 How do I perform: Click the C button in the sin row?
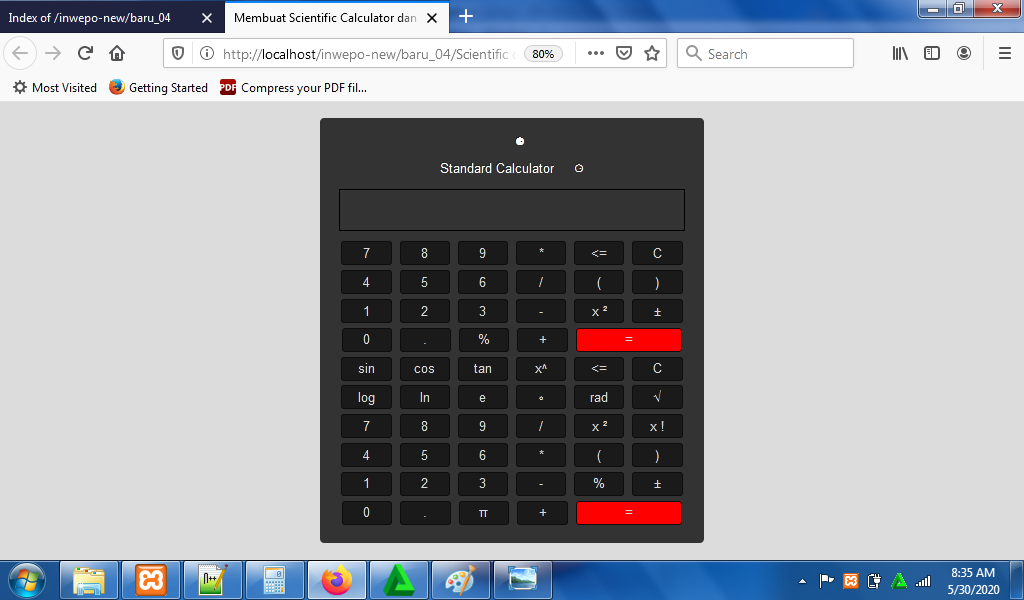(657, 369)
